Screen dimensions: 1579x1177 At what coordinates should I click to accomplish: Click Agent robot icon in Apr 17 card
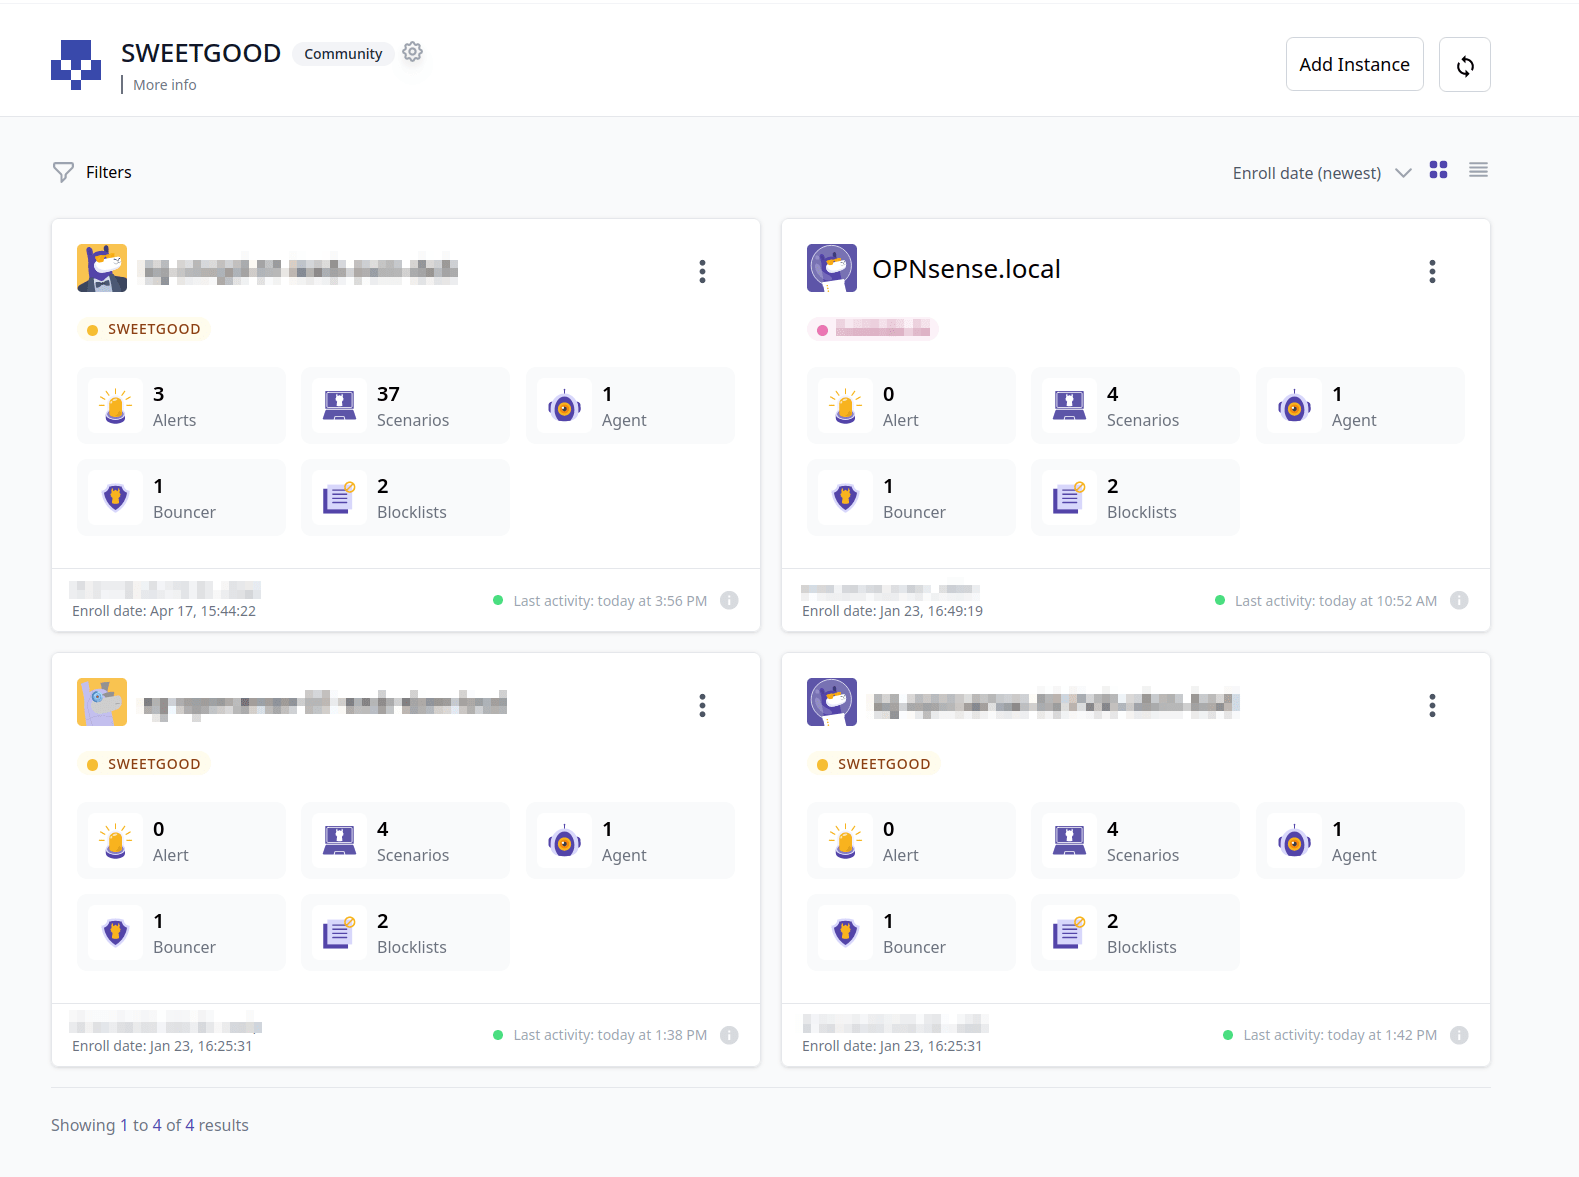[565, 406]
